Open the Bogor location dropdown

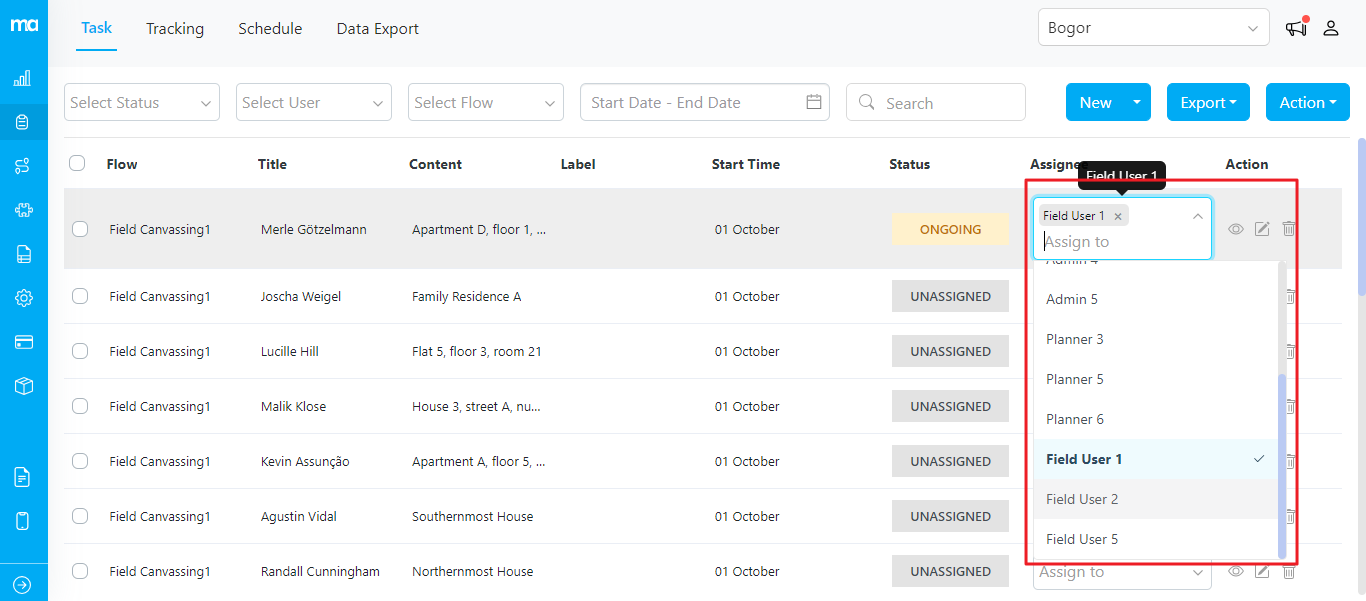pos(1153,27)
